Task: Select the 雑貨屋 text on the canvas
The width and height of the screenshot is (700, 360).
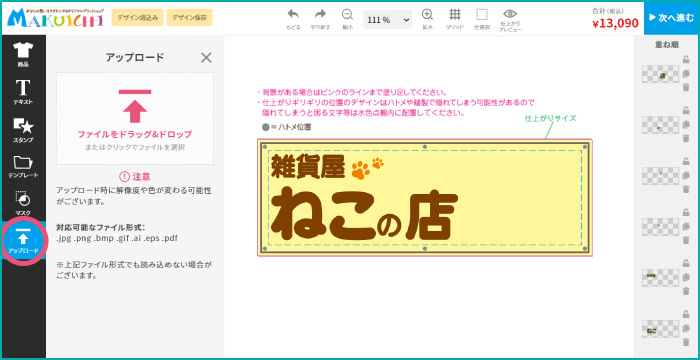Action: pos(308,167)
